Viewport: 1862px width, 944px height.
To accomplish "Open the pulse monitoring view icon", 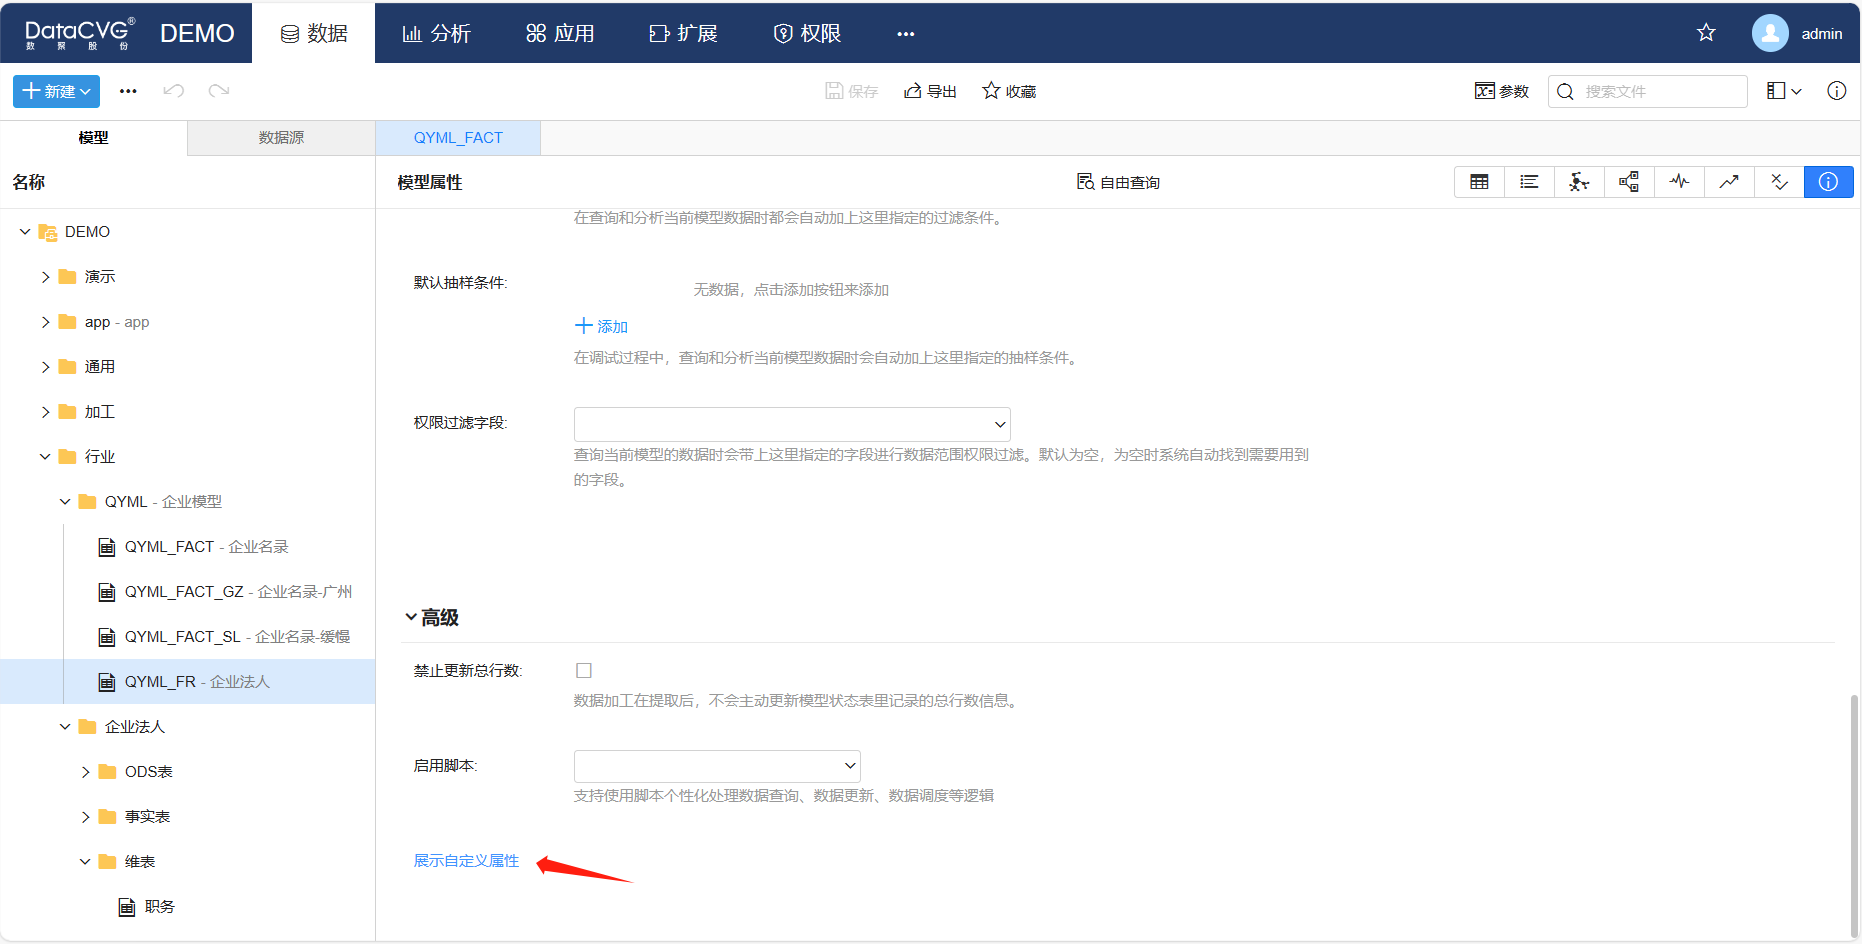I will pos(1679,182).
